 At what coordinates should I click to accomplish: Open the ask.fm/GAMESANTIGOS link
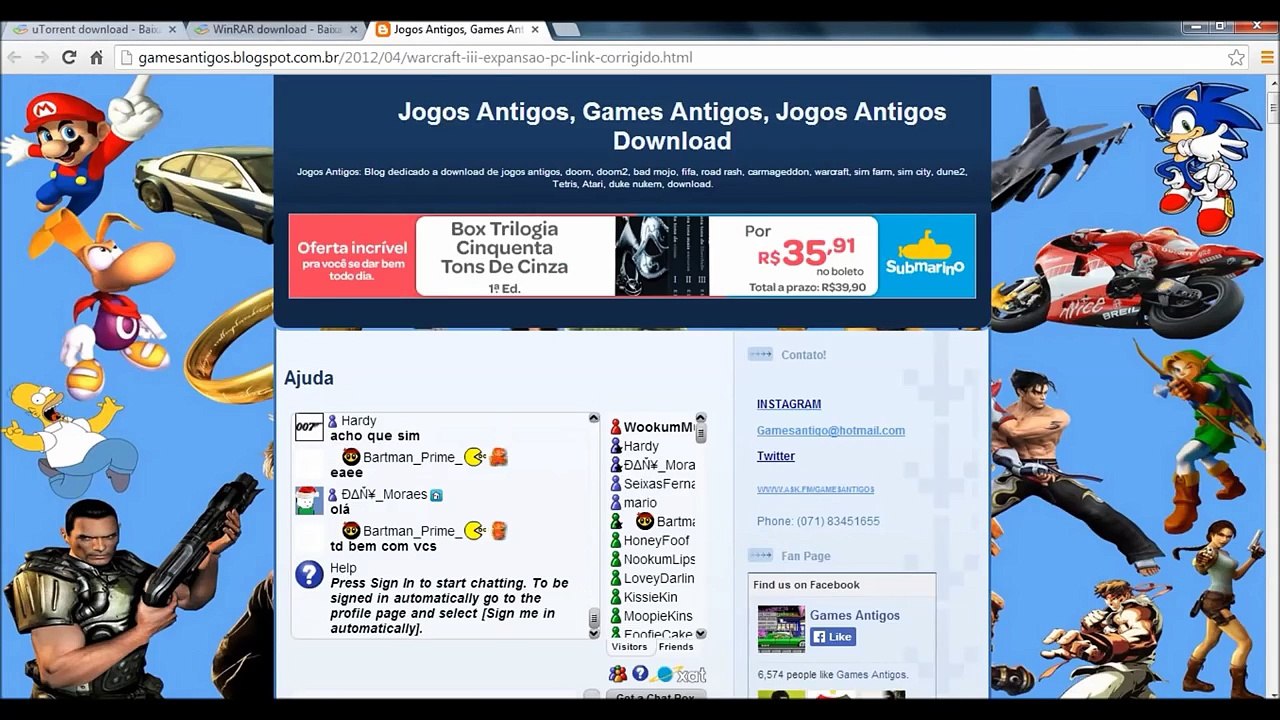pyautogui.click(x=816, y=489)
